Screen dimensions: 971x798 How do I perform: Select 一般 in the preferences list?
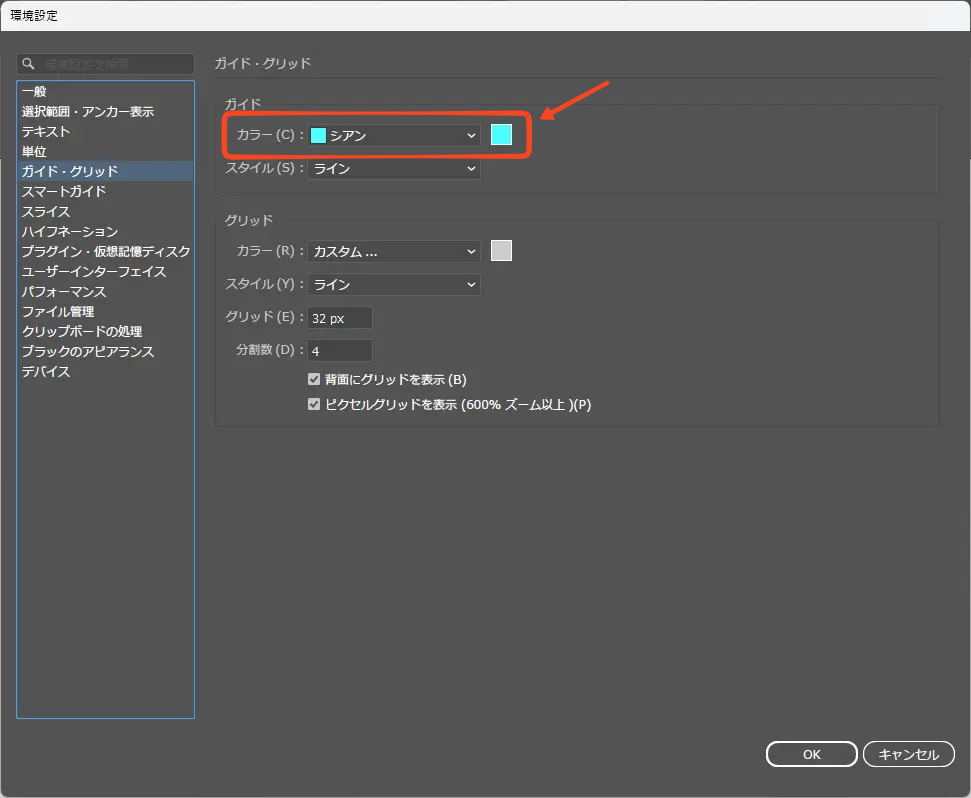point(34,92)
